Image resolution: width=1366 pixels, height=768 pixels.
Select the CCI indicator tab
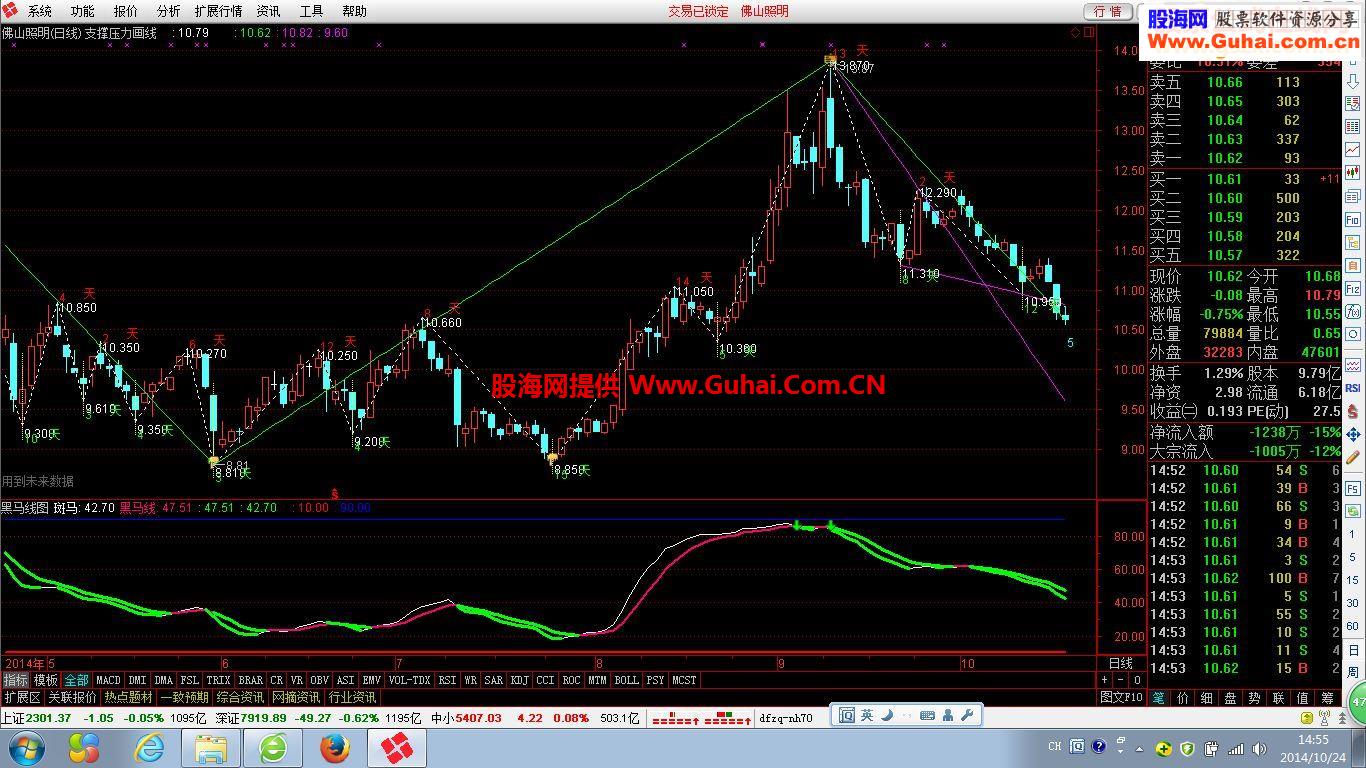click(x=545, y=680)
